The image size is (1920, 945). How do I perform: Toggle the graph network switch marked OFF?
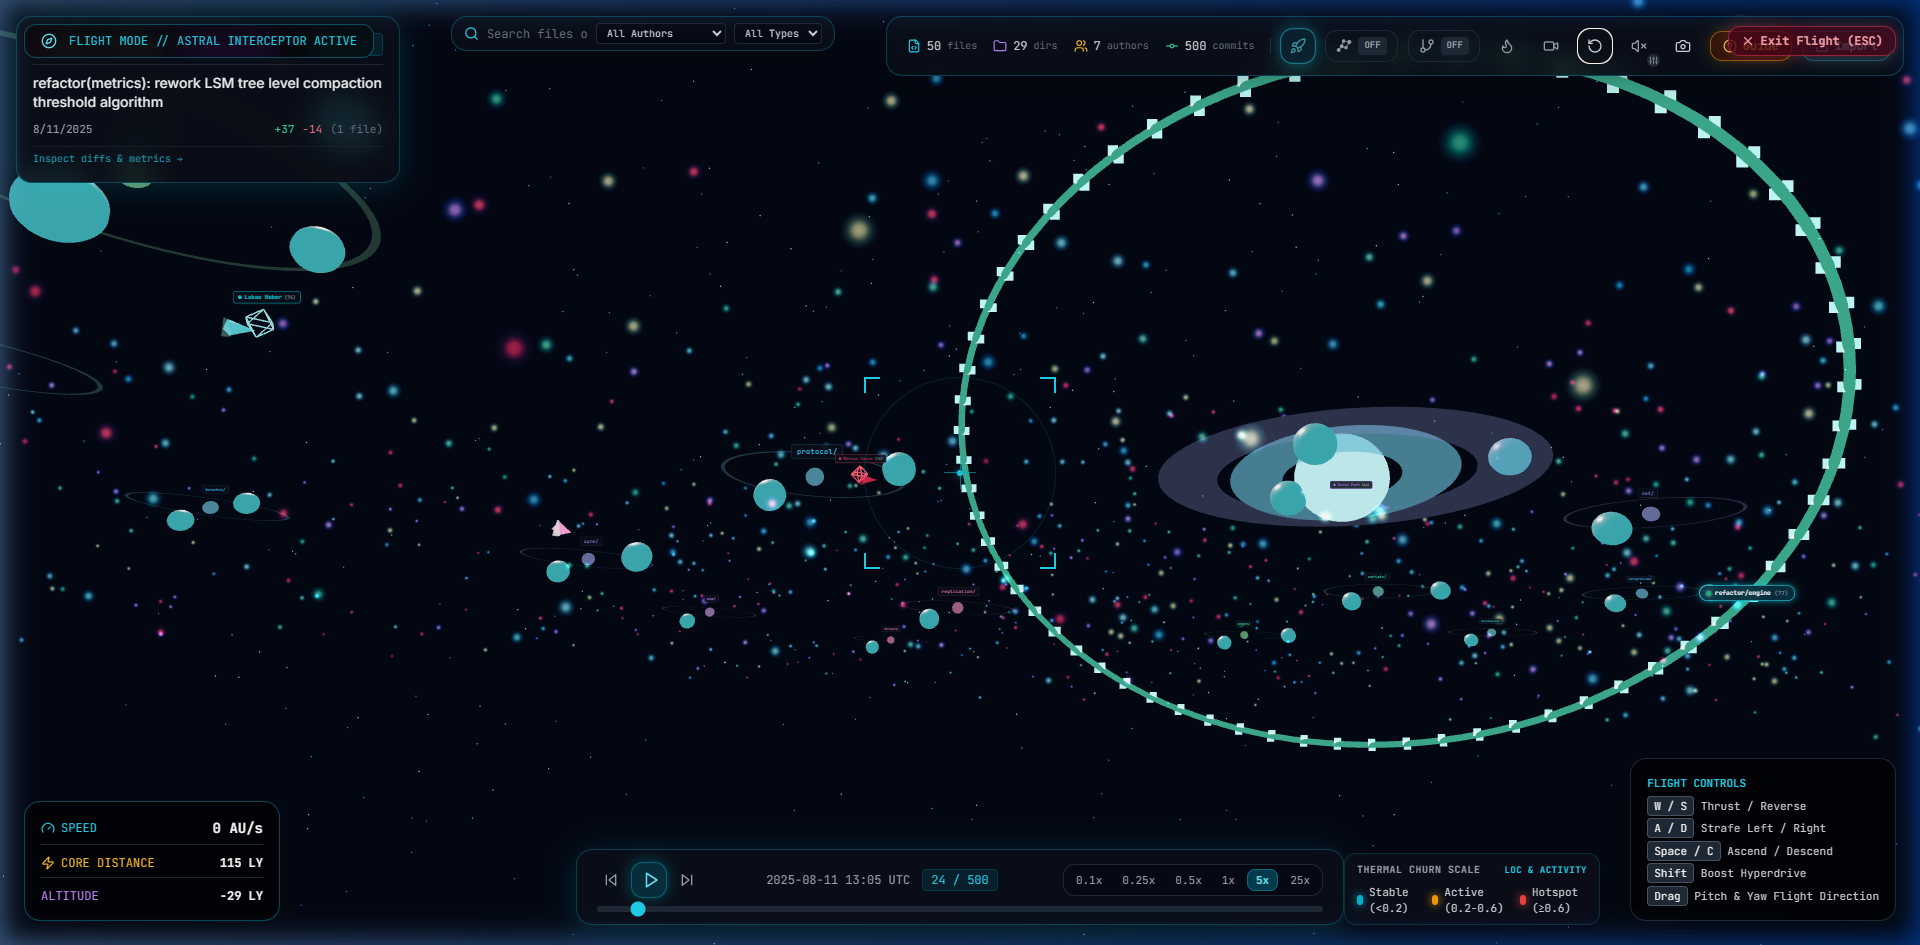[1360, 46]
